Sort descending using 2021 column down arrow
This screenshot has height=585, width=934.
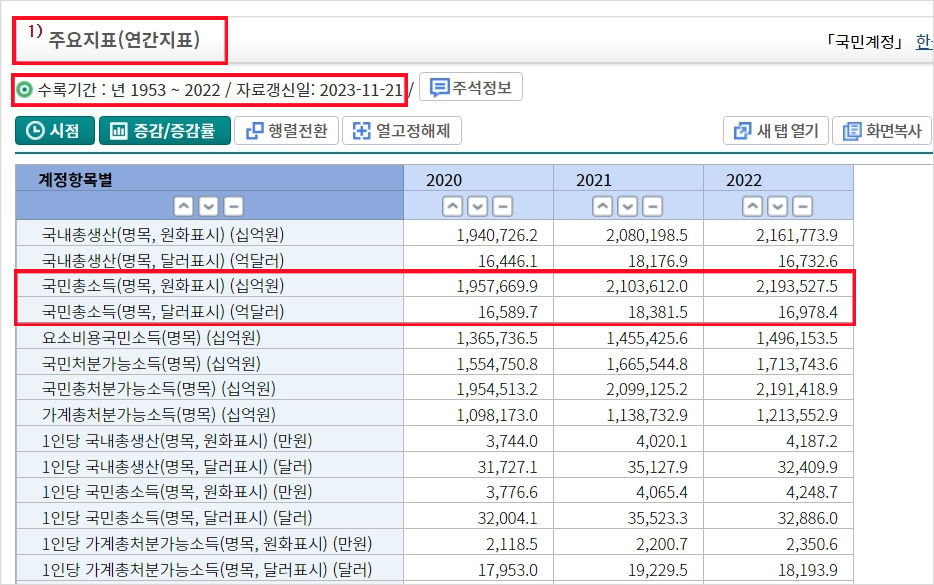pyautogui.click(x=628, y=207)
